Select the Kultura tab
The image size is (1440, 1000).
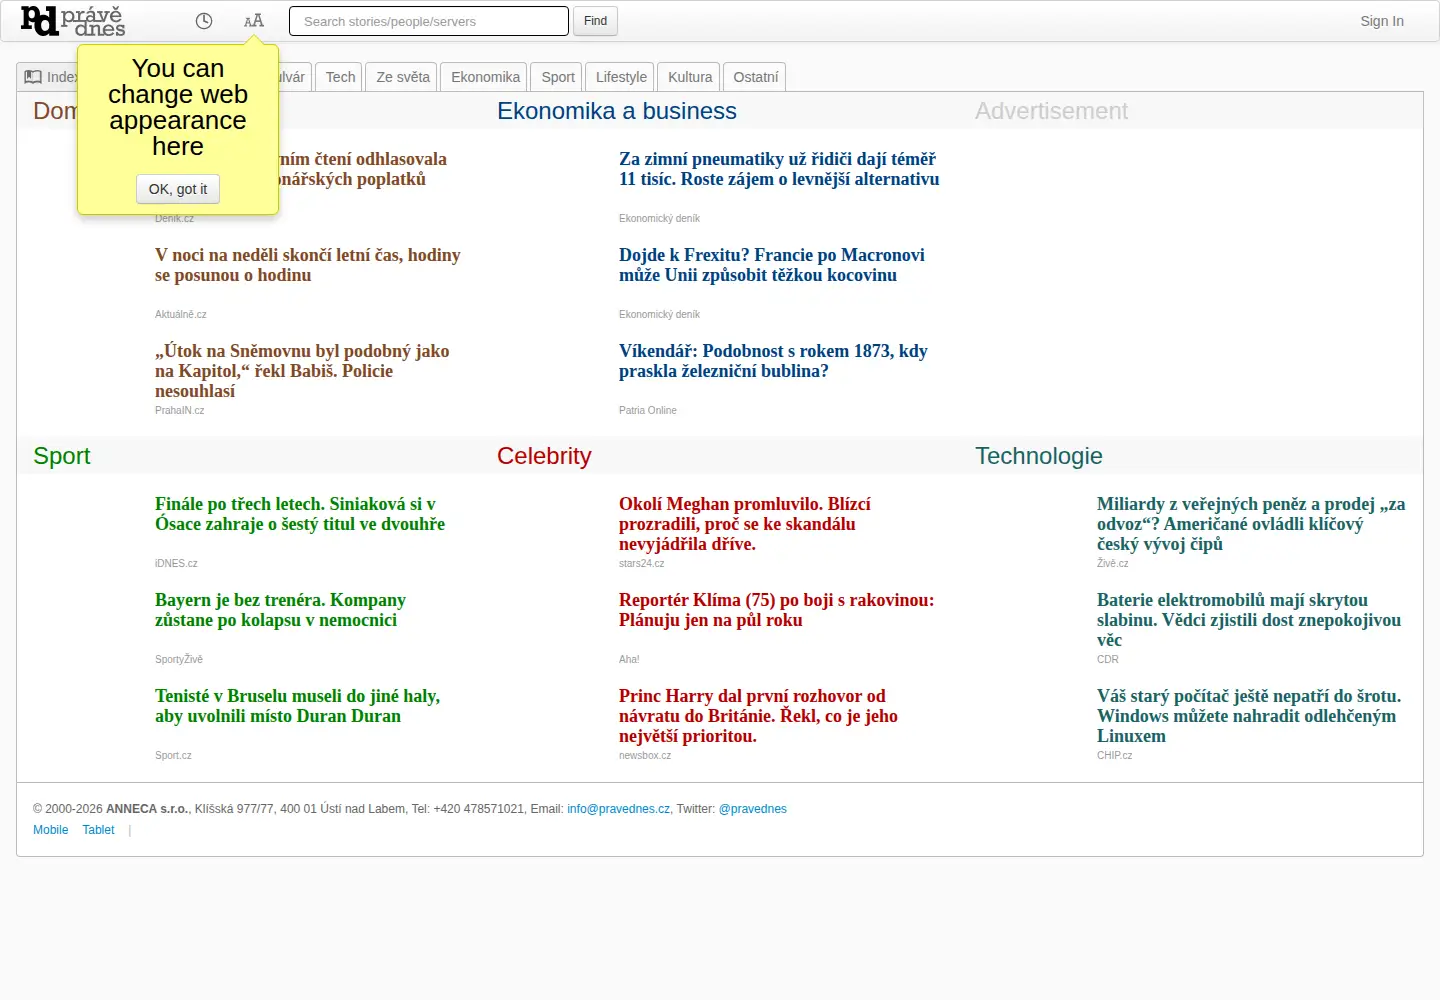click(690, 77)
